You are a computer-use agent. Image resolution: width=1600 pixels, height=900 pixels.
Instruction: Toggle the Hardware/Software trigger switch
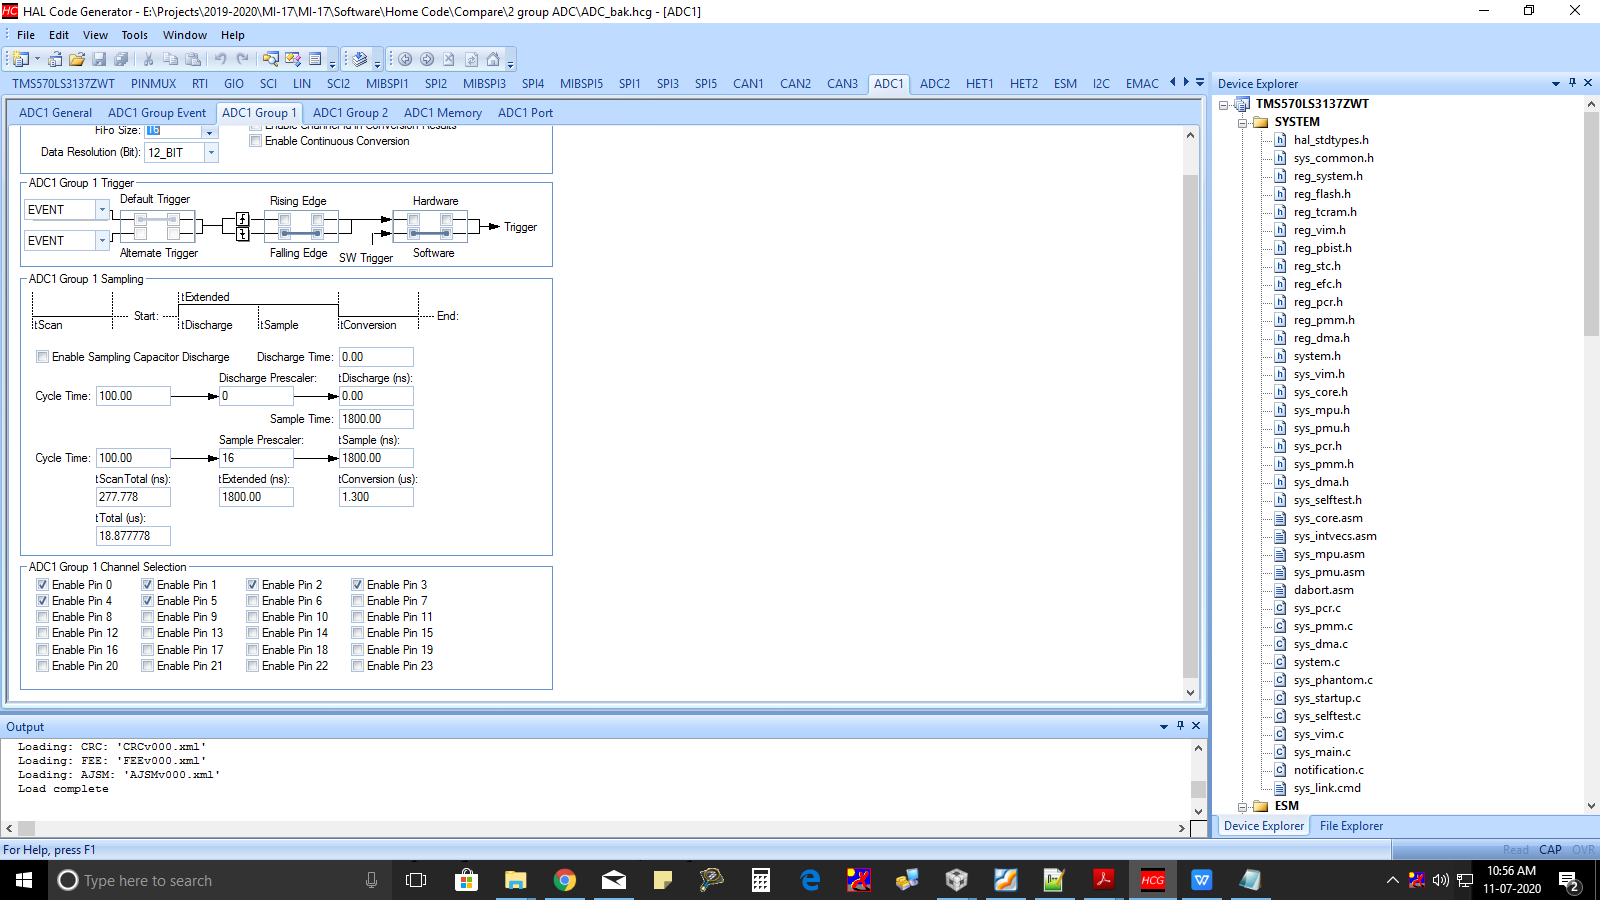(x=430, y=227)
